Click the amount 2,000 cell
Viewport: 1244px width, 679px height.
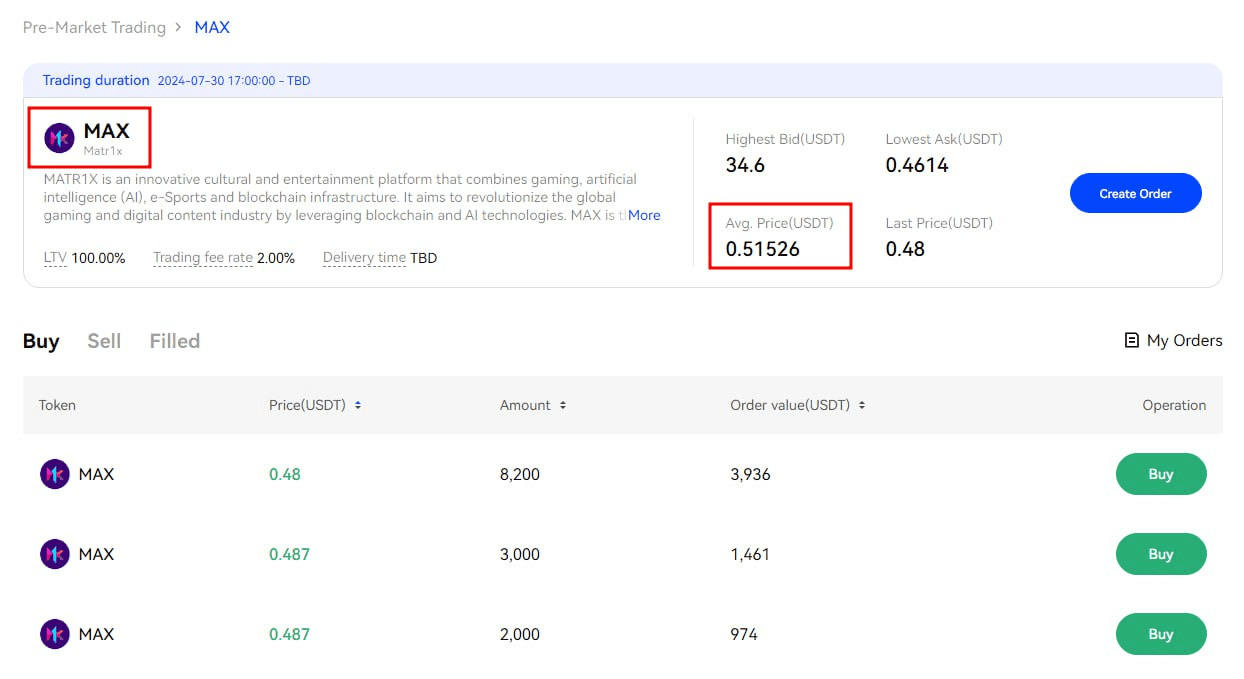[520, 634]
